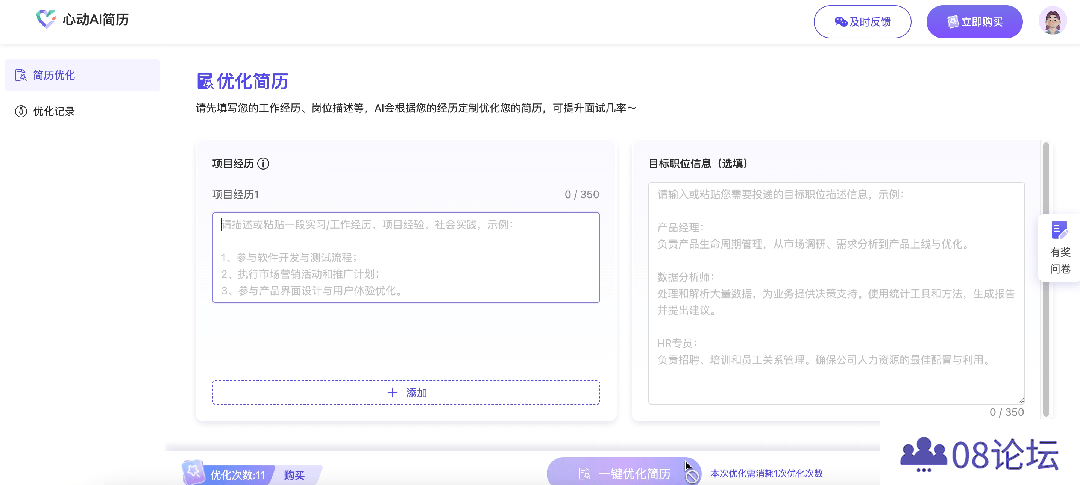The width and height of the screenshot is (1080, 485).
Task: Open the user avatar profile
Action: tap(1052, 21)
